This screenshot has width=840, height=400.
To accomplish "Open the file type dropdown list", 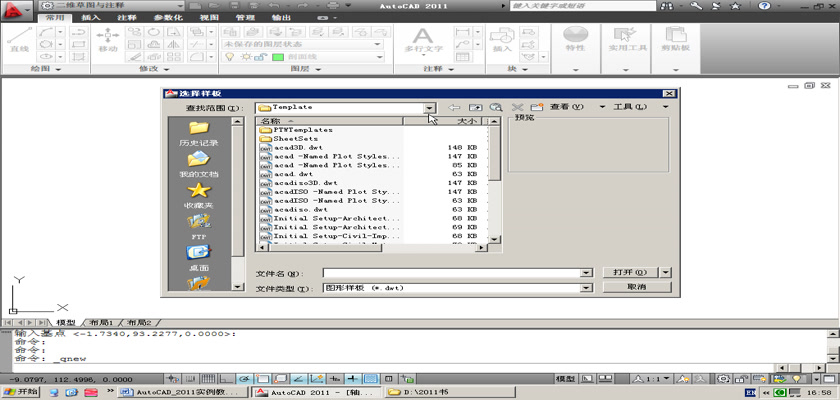I will pyautogui.click(x=586, y=287).
